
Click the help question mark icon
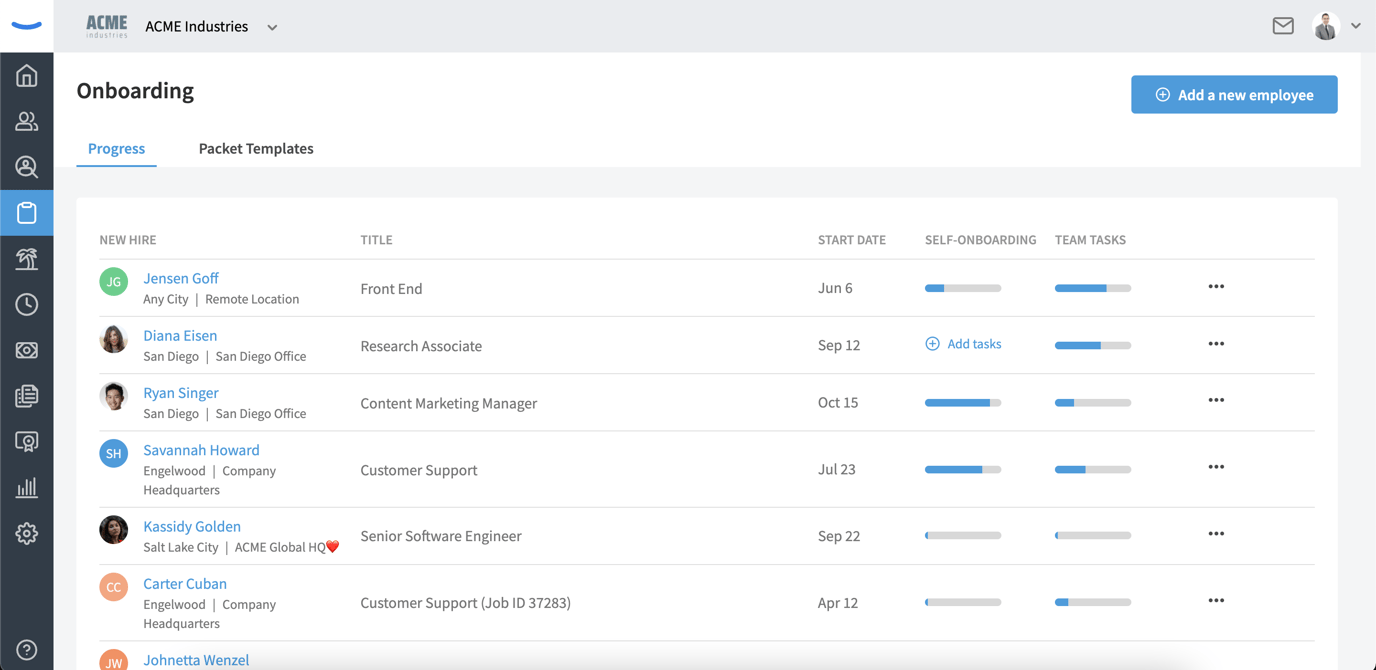pyautogui.click(x=27, y=650)
